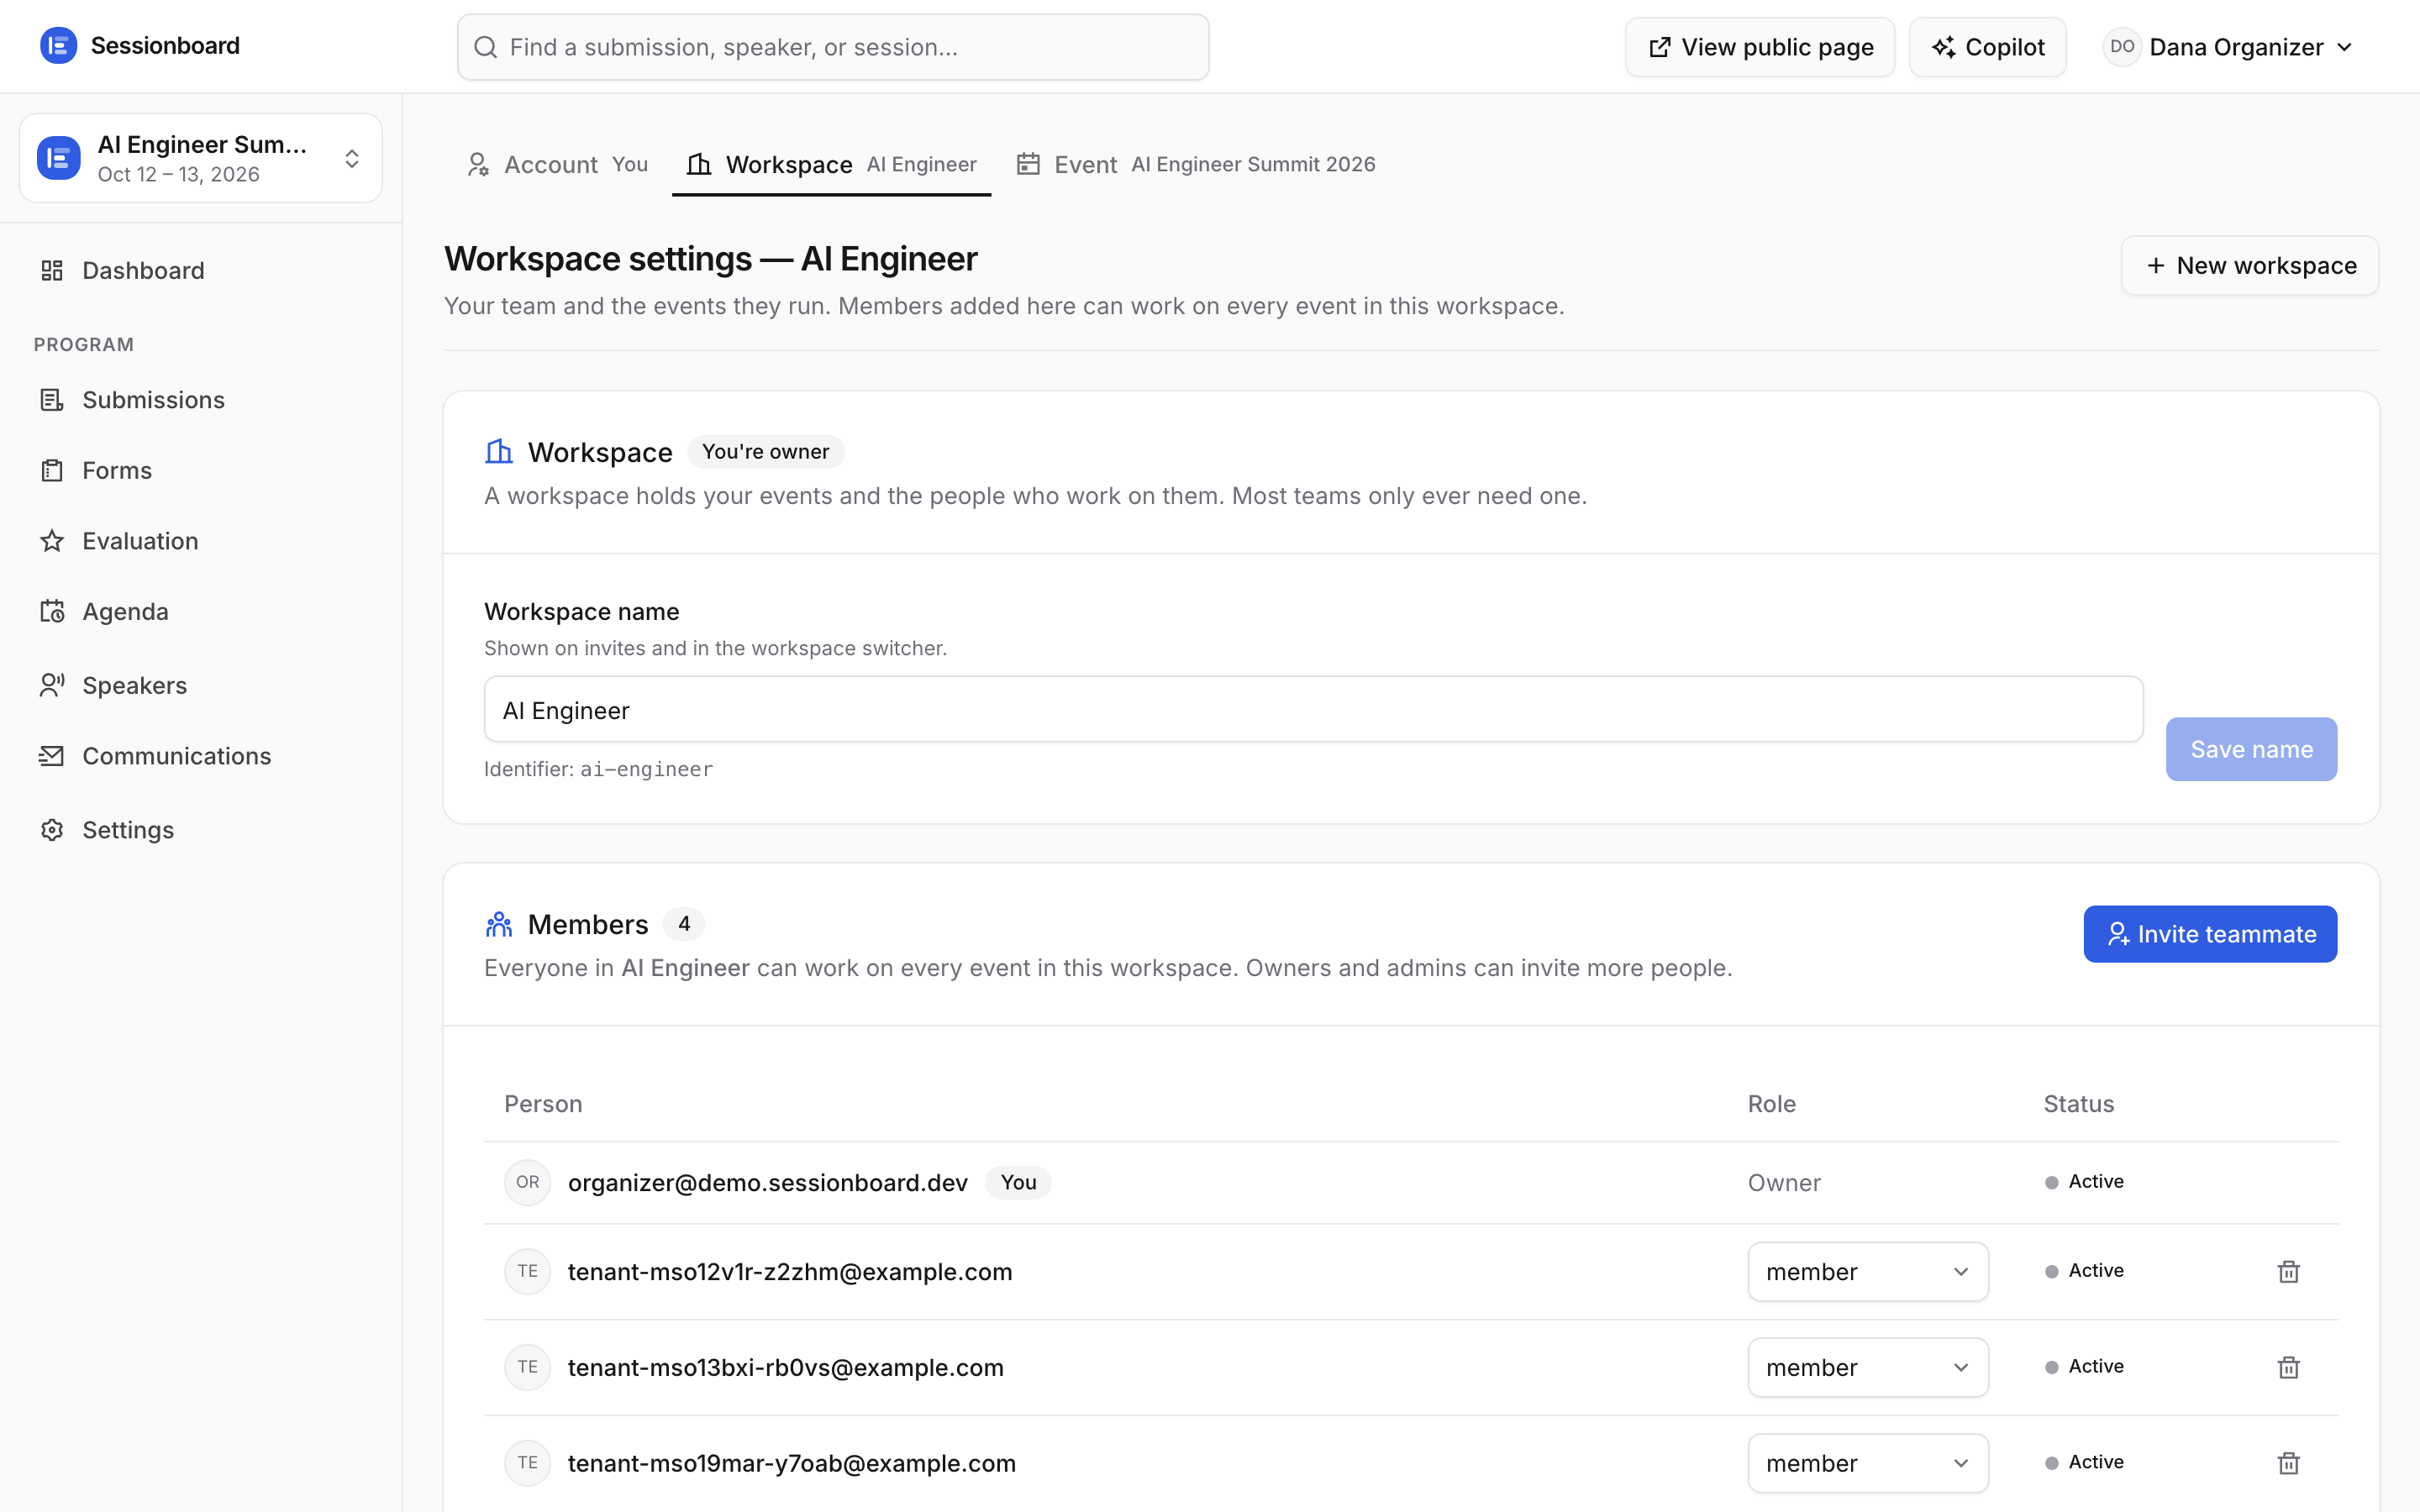Screen dimensions: 2420x1512
Task: Focus the submission search field
Action: 833,47
